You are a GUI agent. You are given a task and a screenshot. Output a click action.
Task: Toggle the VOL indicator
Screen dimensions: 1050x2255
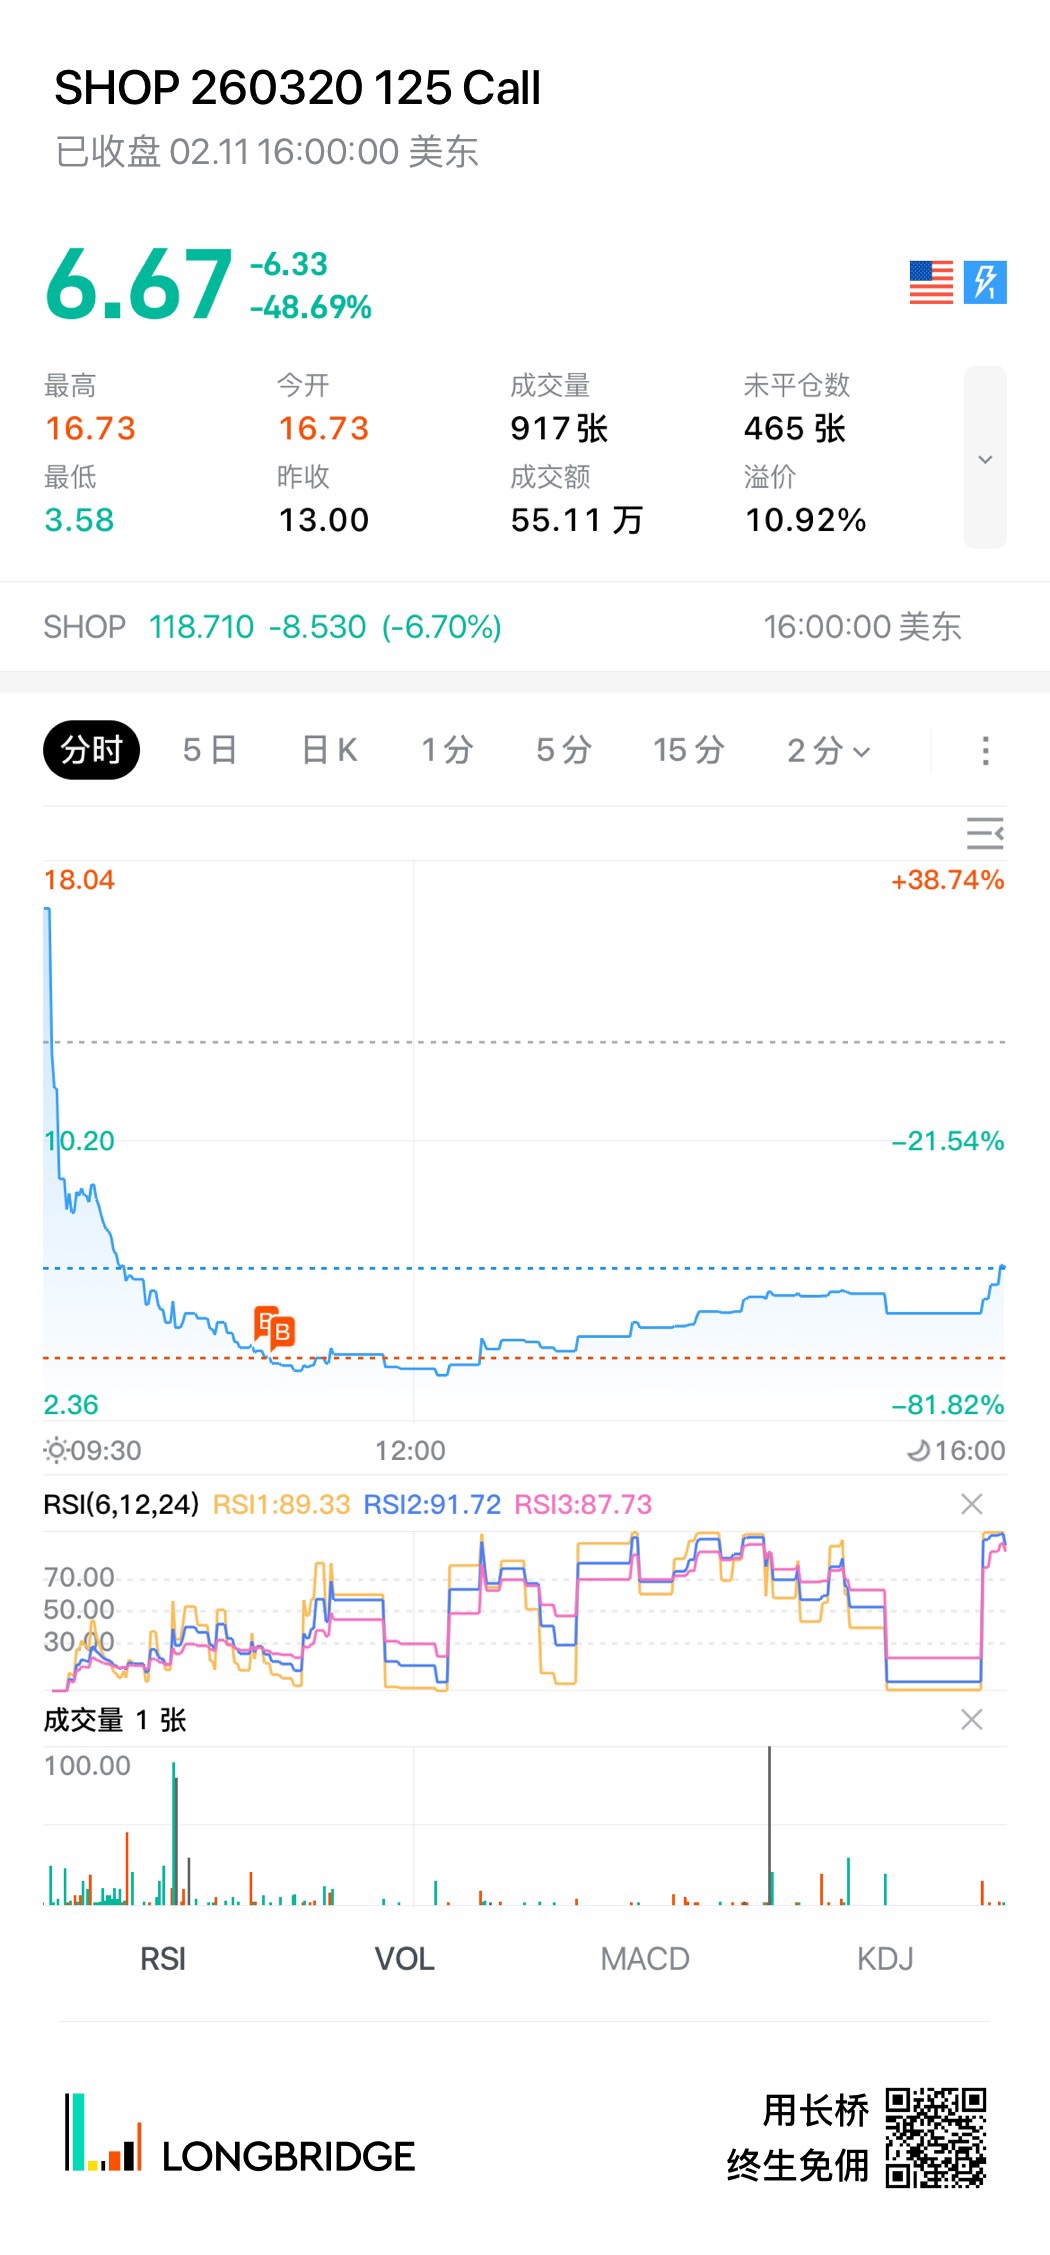point(404,1959)
